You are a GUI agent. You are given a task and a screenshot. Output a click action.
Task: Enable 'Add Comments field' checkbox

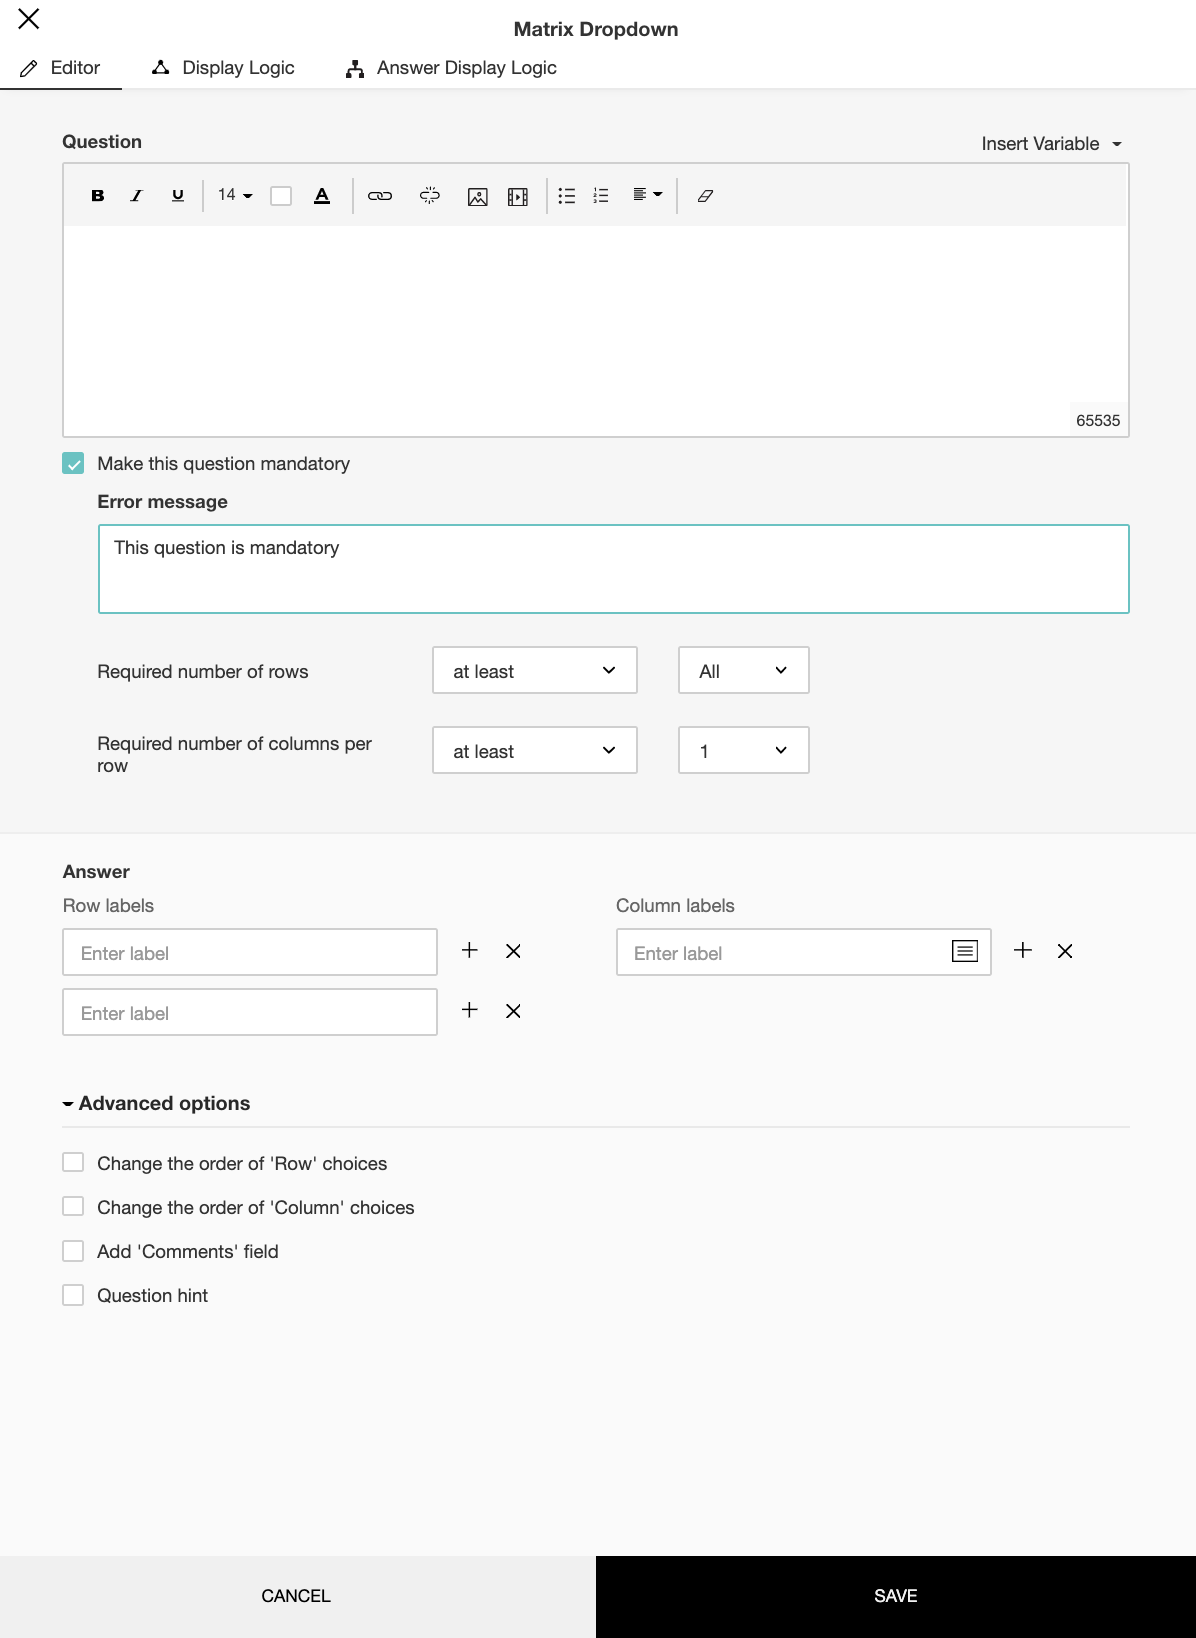point(73,1251)
